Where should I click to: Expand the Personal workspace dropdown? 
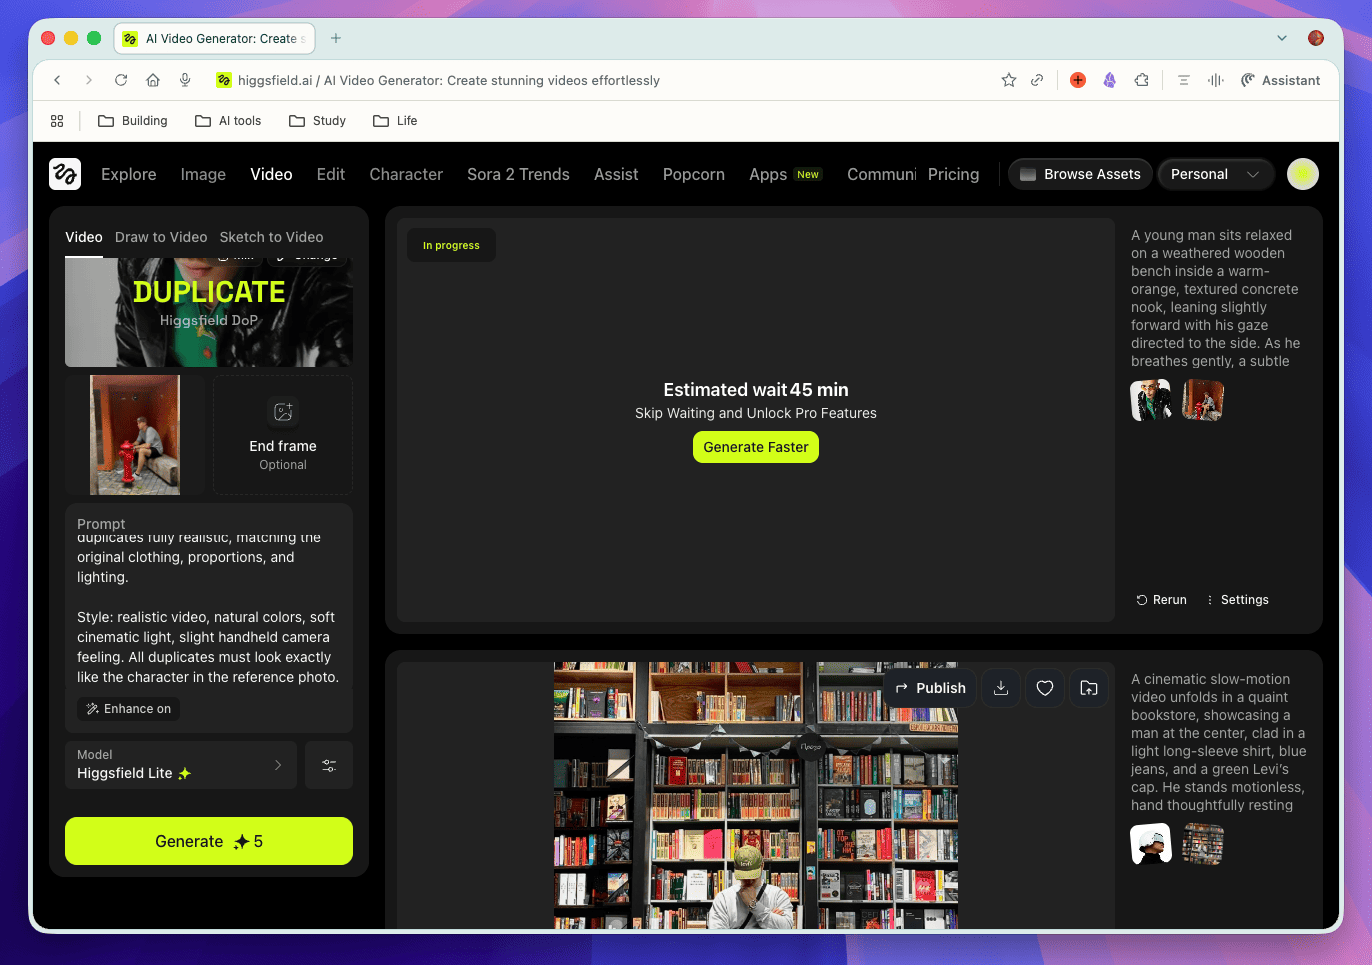click(x=1215, y=174)
